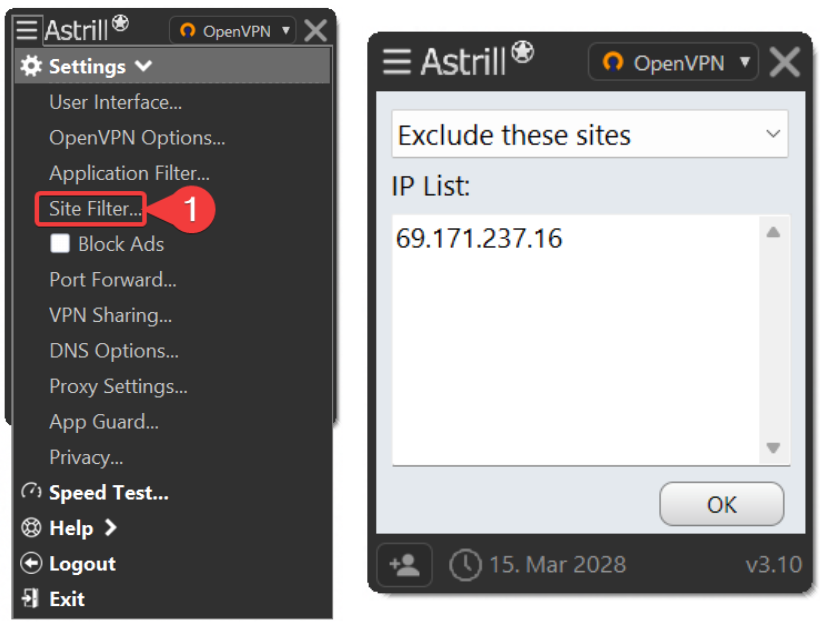Open OpenVPN Options menu entry
This screenshot has width=821, height=628.
[x=137, y=138]
